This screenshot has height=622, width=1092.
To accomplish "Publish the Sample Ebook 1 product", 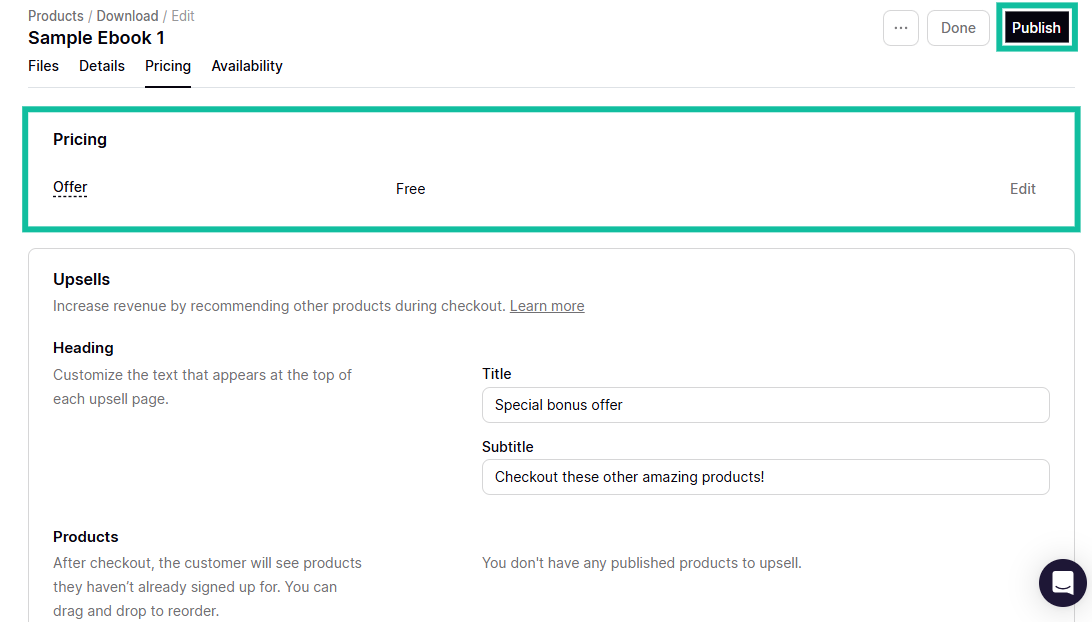I will (x=1036, y=27).
